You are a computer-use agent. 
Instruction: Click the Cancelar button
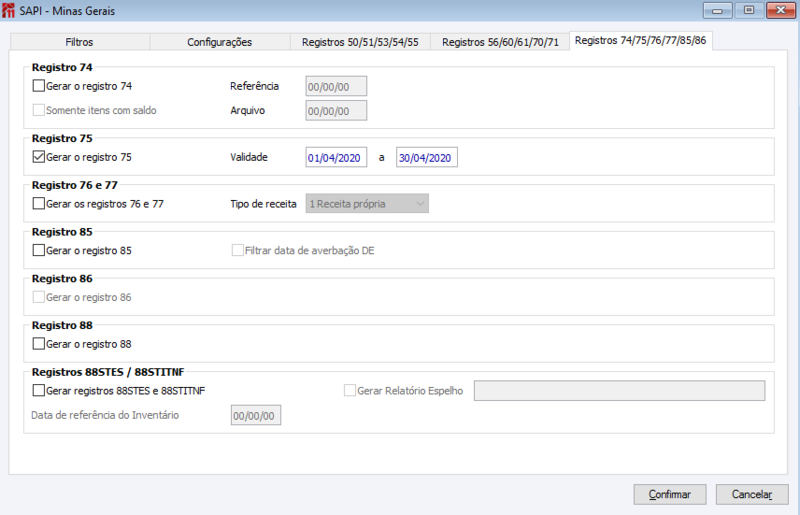[x=752, y=494]
